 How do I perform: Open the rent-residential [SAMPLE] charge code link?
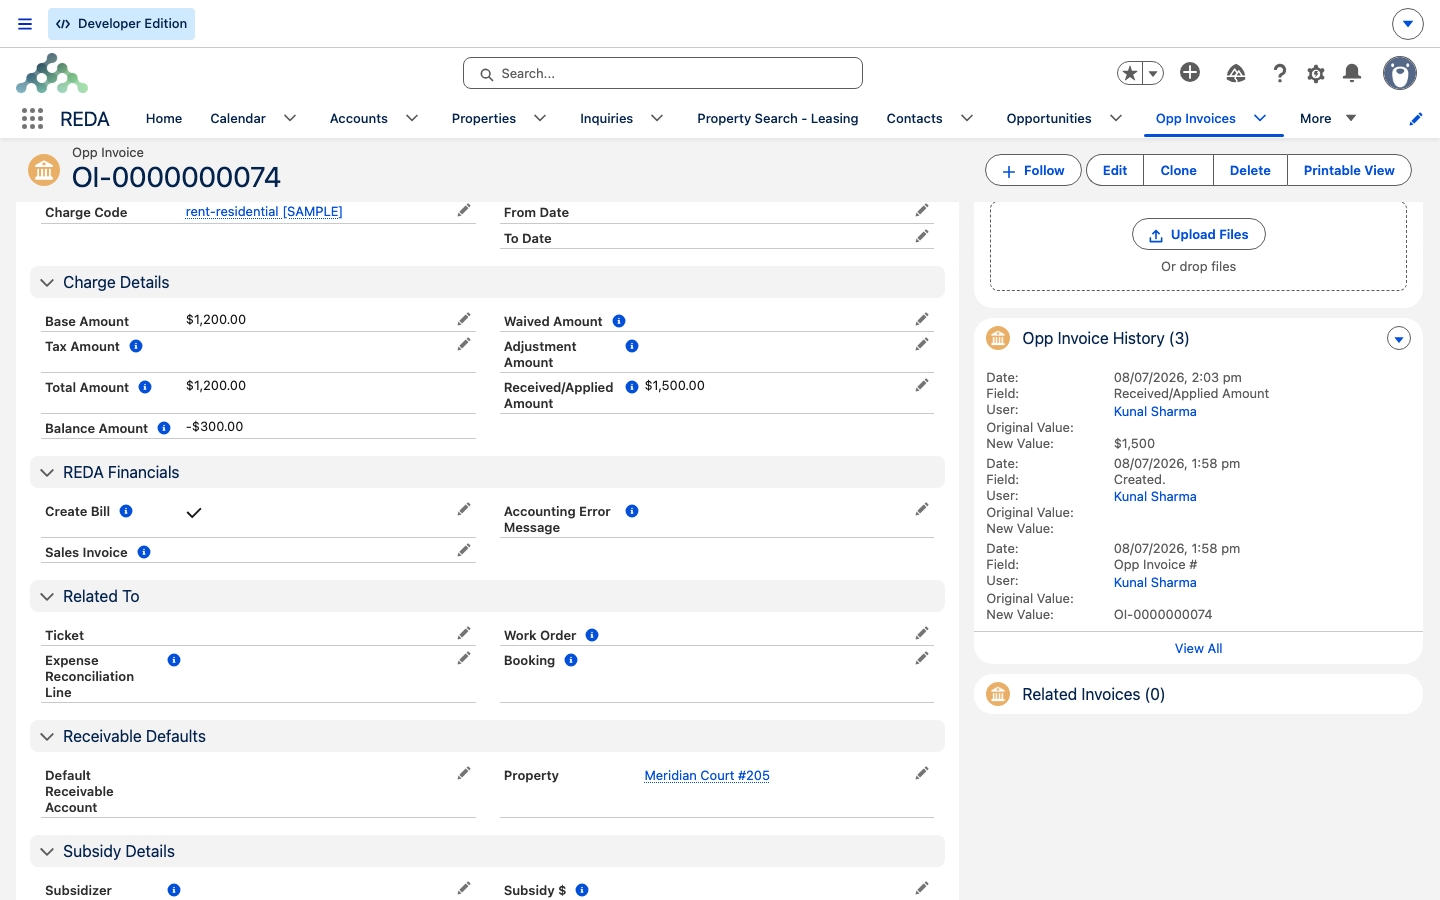264,211
